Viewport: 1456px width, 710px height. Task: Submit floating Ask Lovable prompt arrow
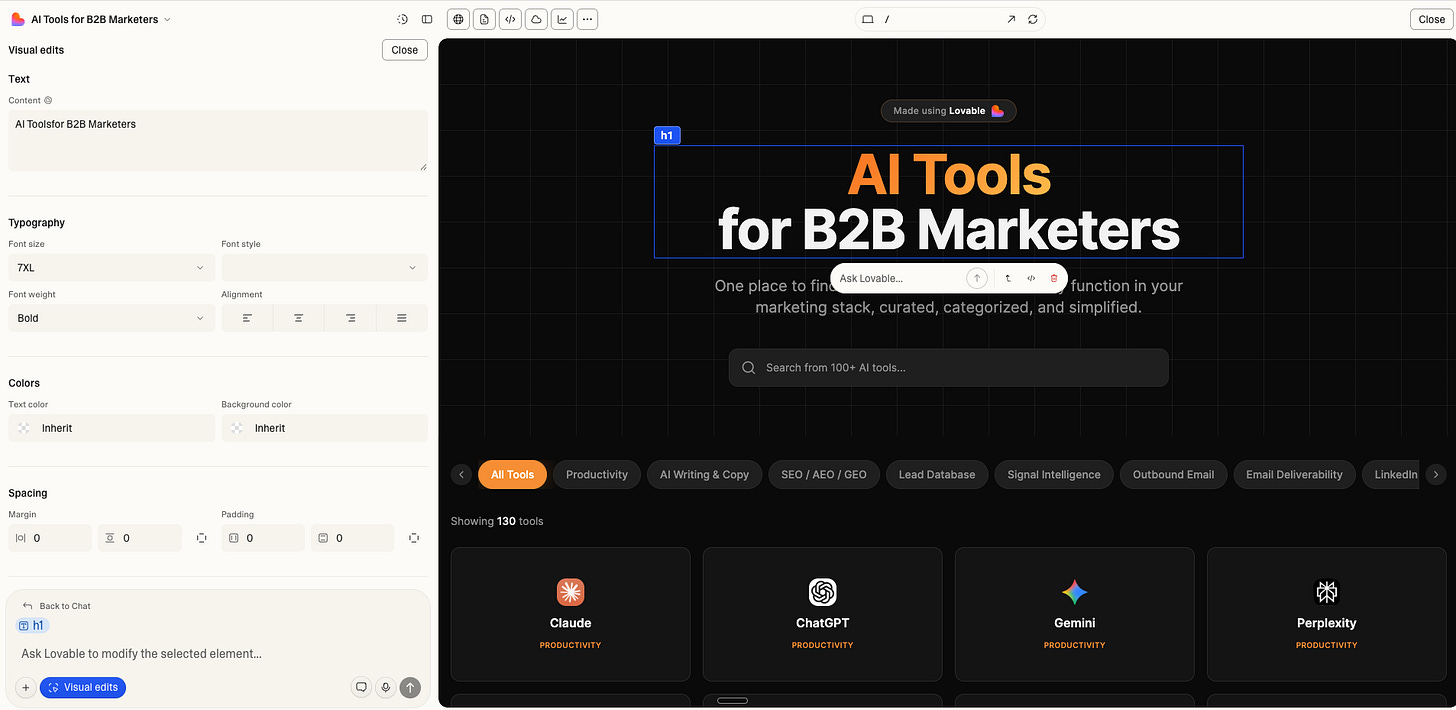pyautogui.click(x=977, y=278)
